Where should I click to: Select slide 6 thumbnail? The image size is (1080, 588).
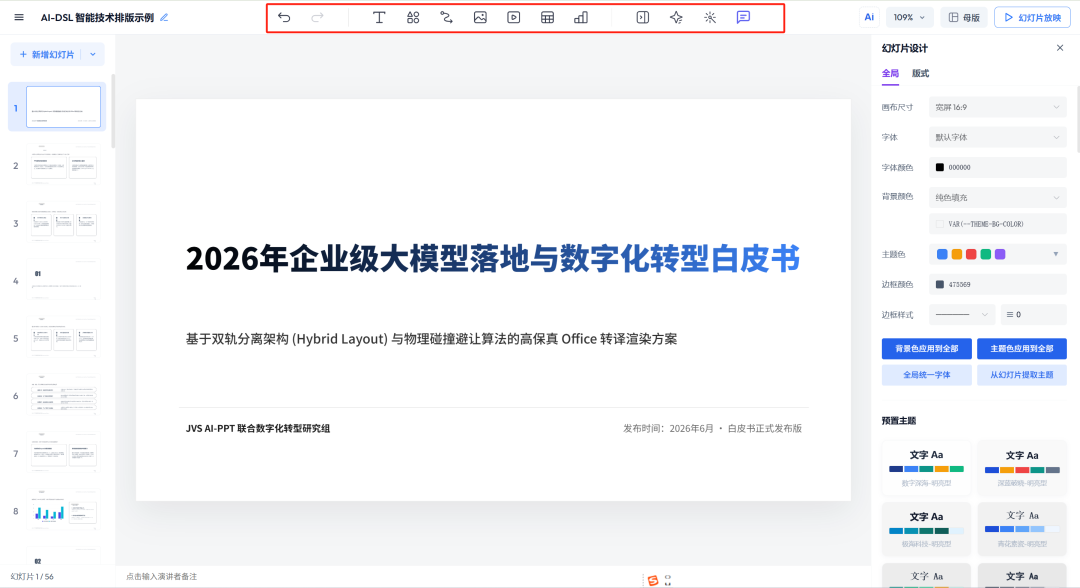point(63,395)
